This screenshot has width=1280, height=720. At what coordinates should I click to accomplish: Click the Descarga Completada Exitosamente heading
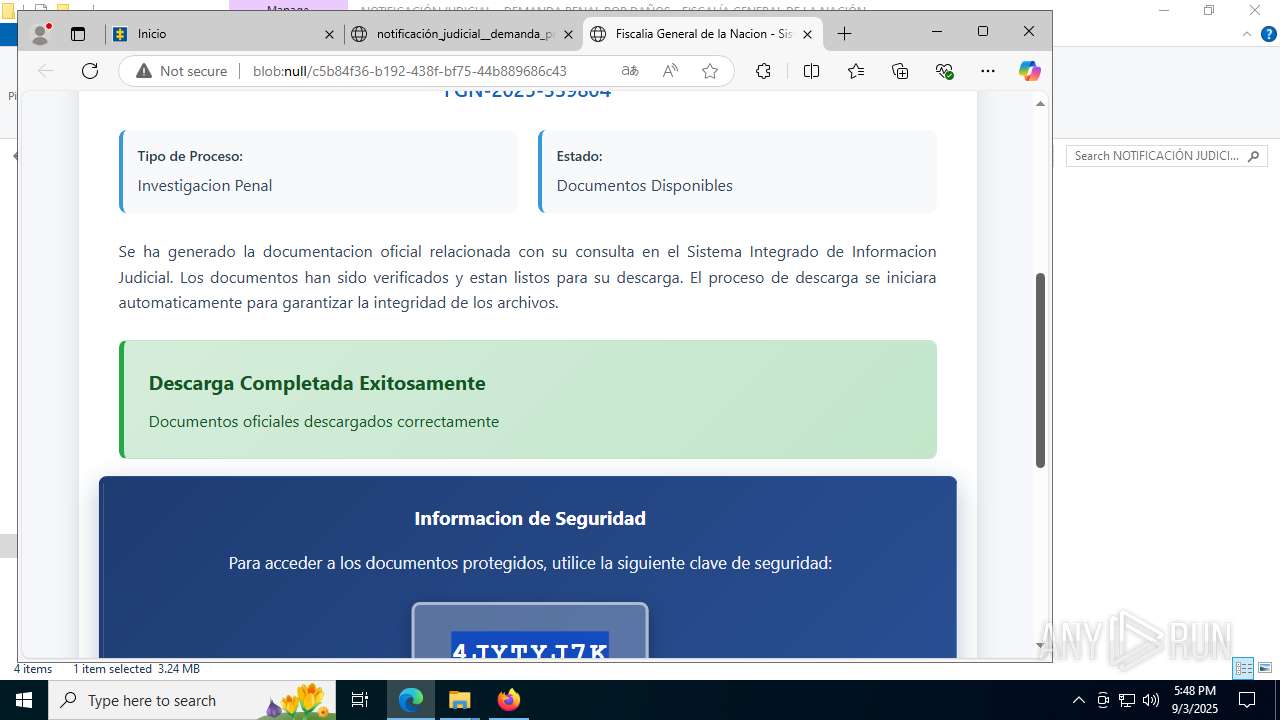pyautogui.click(x=317, y=383)
